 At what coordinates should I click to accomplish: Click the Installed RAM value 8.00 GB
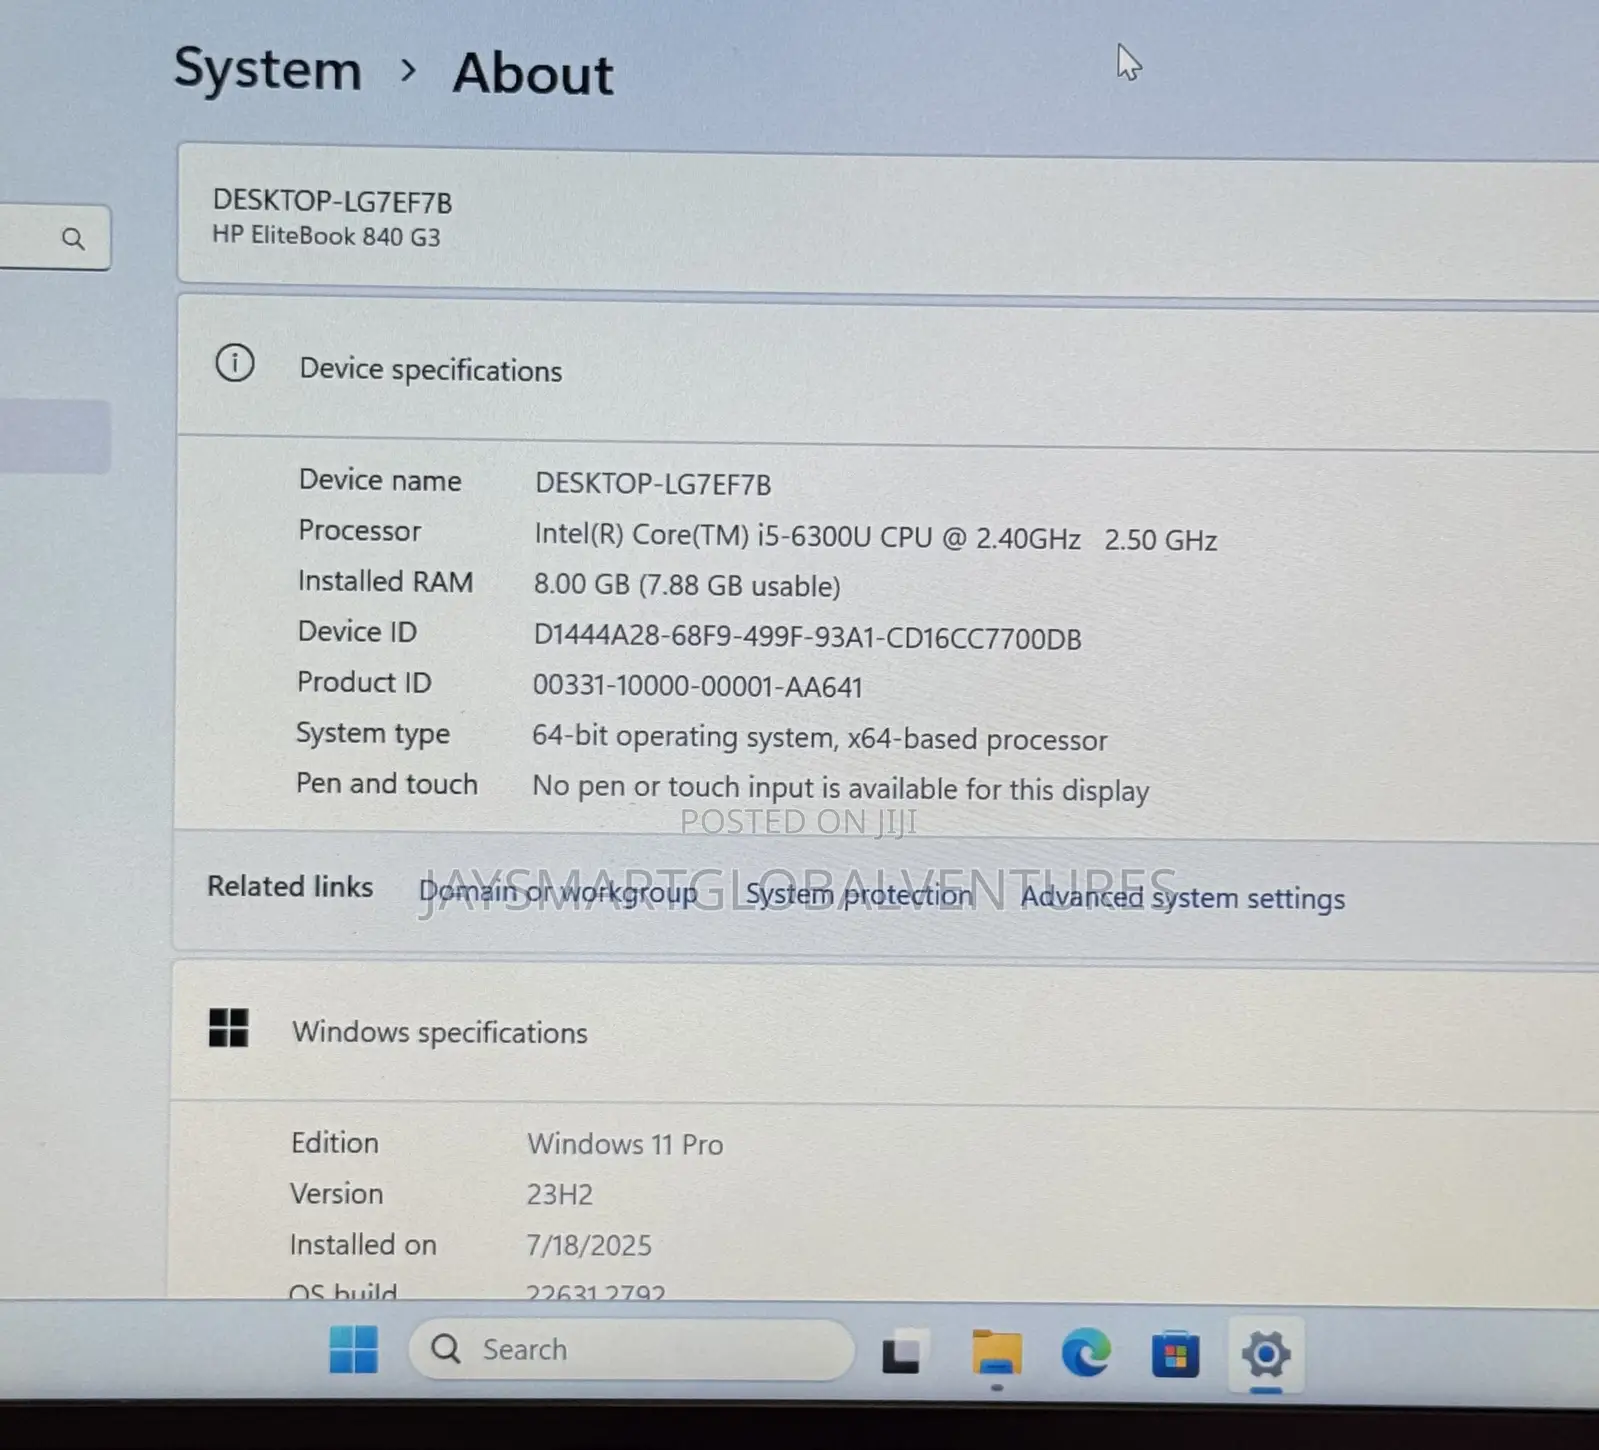[x=687, y=585]
